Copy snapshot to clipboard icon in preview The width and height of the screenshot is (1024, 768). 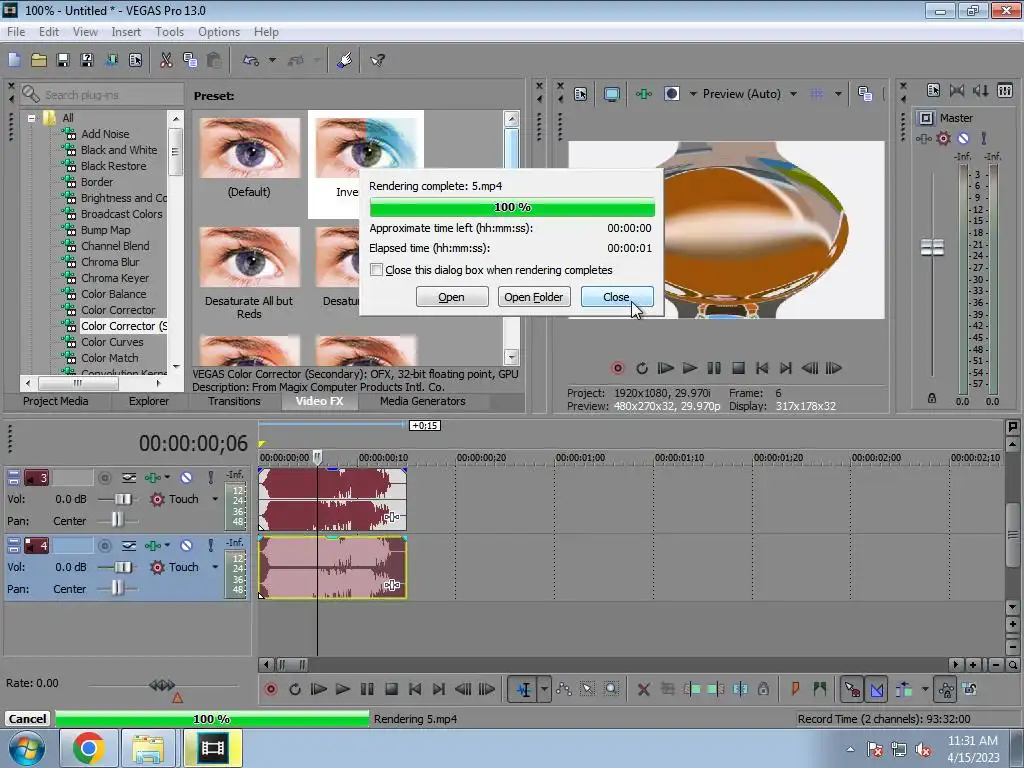865,94
